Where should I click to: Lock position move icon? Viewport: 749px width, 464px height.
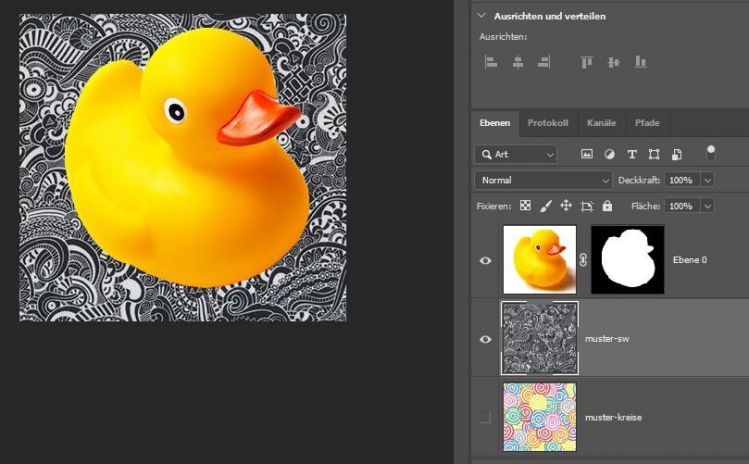[566, 206]
